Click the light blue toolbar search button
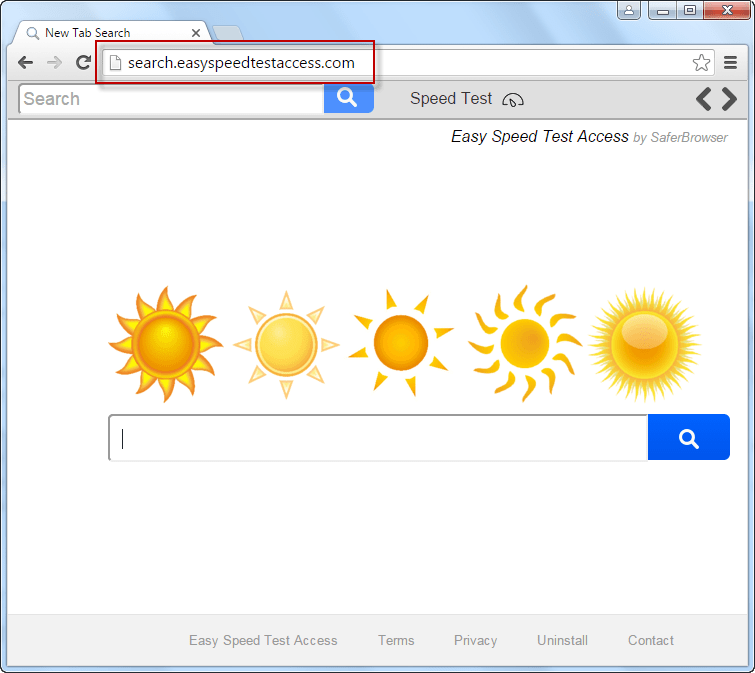 click(349, 98)
